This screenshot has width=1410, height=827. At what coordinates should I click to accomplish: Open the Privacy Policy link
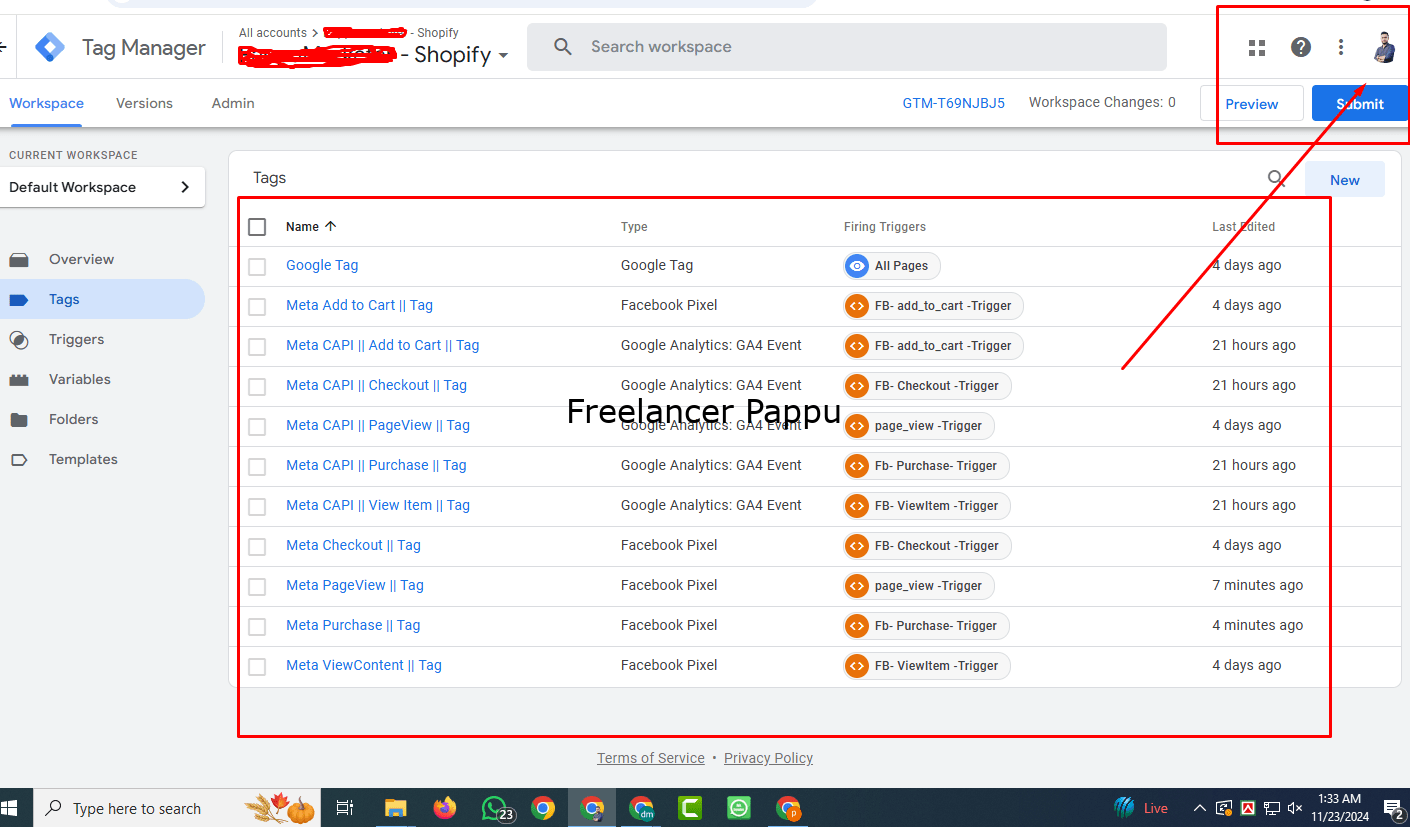coord(768,758)
